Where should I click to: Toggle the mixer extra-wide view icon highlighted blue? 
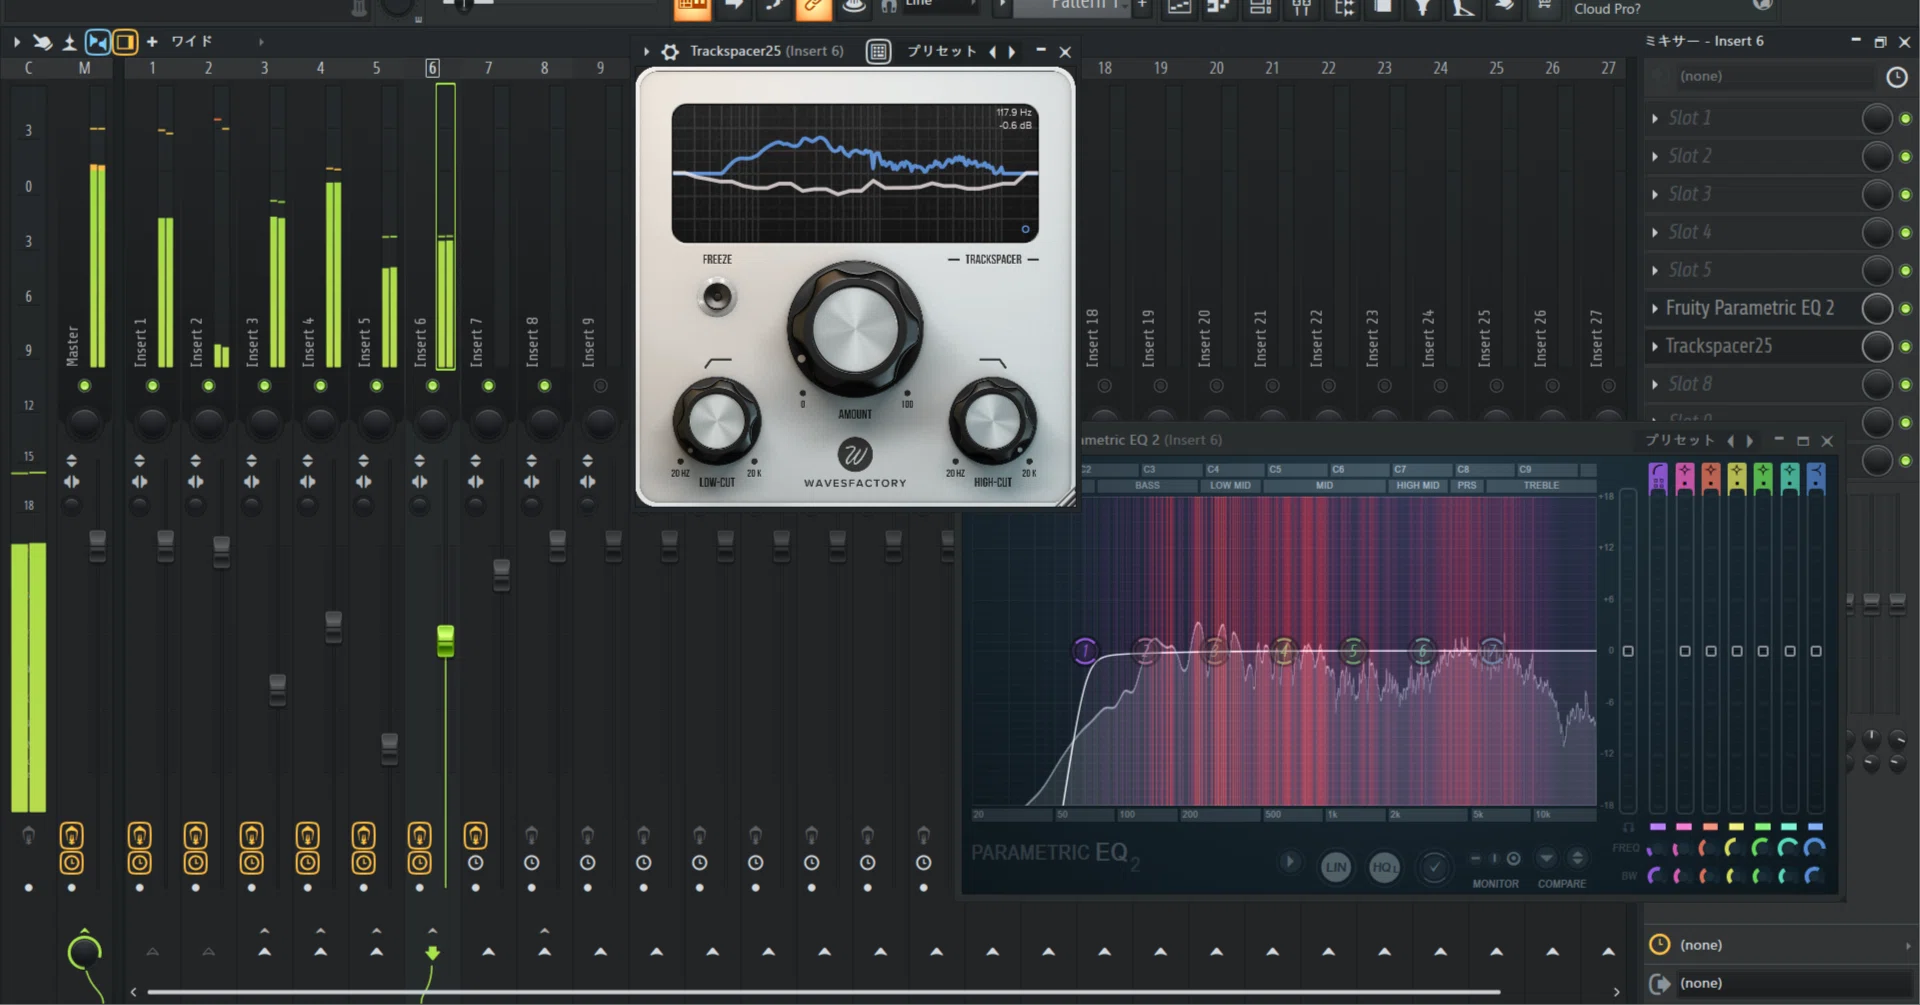coord(97,42)
